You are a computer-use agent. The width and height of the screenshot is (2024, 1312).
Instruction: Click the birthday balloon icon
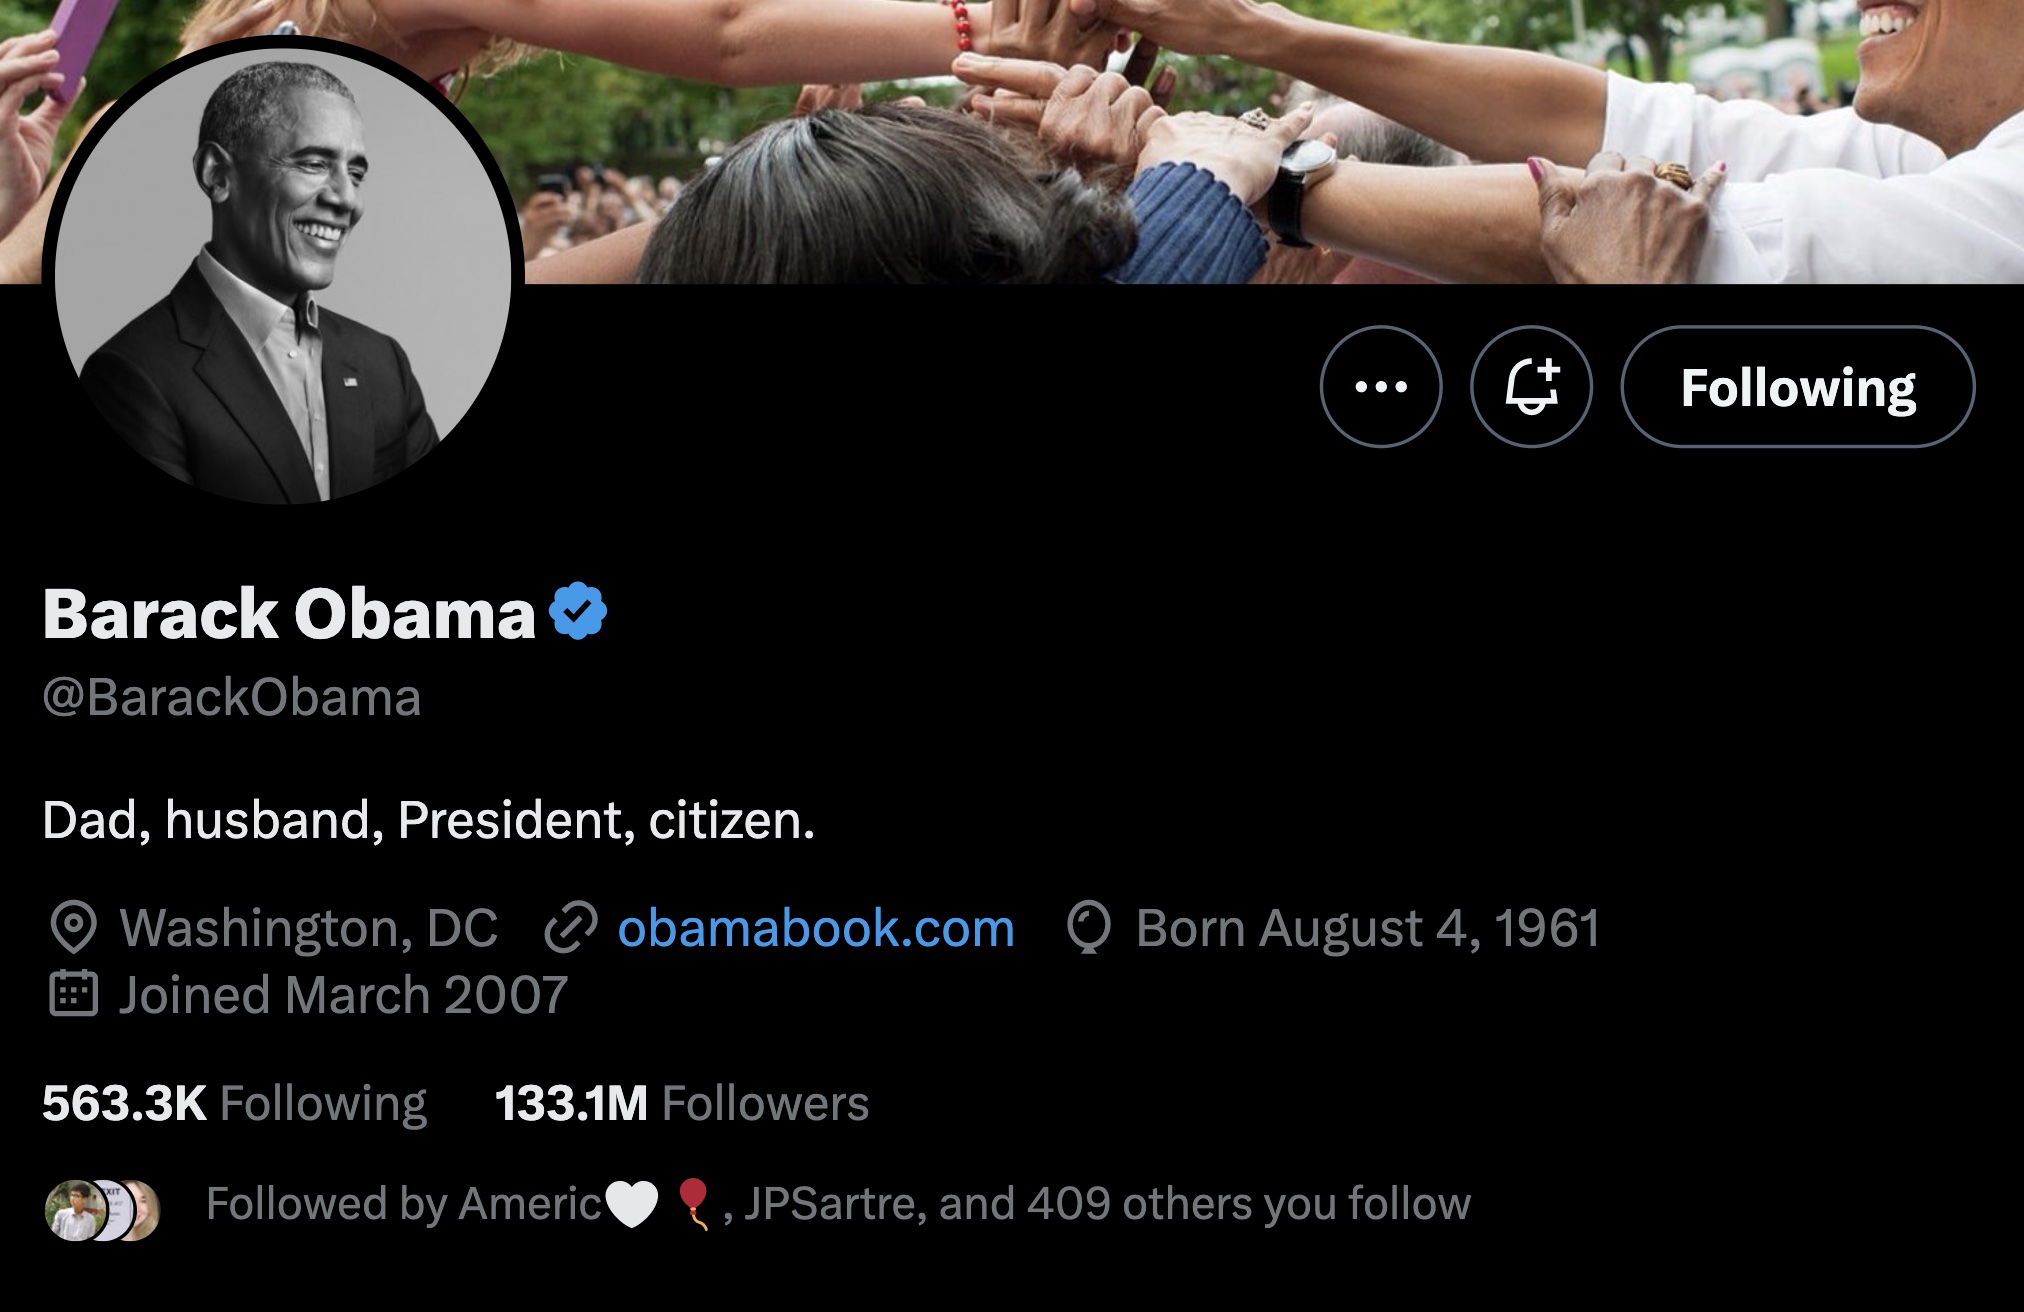1089,927
